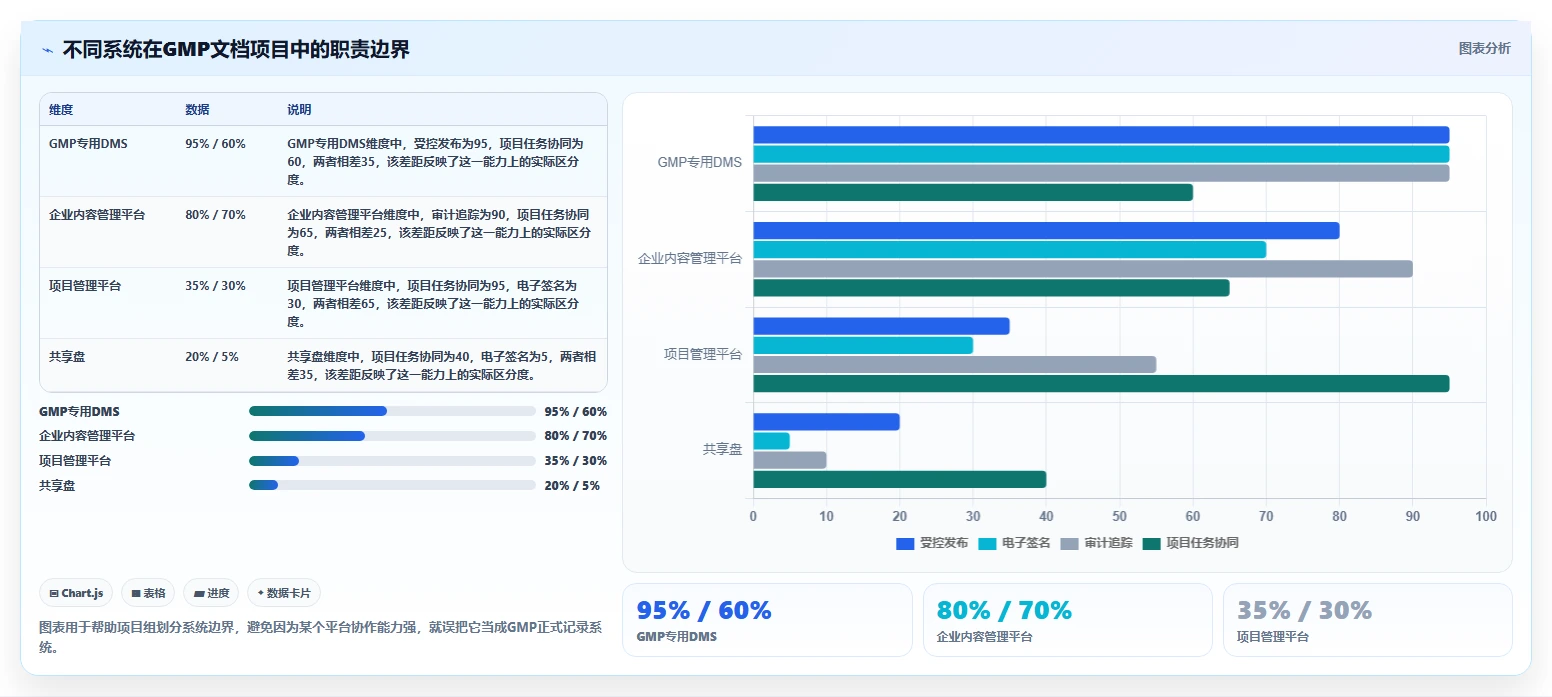
Task: Click the dark green 项目任务协同 bar for GMP专用DMS
Action: (973, 192)
